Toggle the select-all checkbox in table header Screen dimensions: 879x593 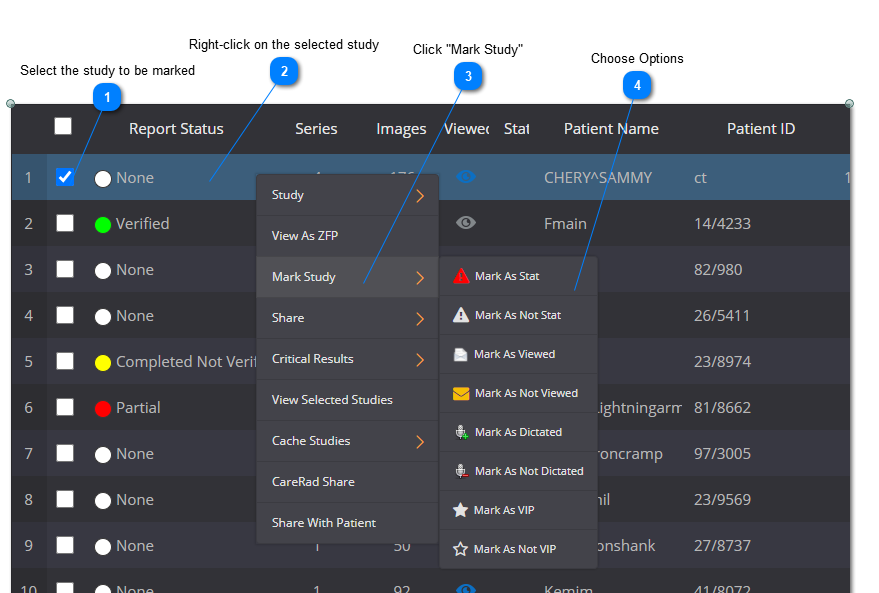[63, 126]
